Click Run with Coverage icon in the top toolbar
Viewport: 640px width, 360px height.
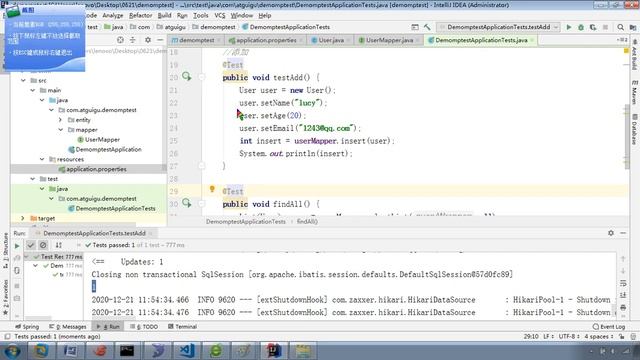tap(593, 27)
